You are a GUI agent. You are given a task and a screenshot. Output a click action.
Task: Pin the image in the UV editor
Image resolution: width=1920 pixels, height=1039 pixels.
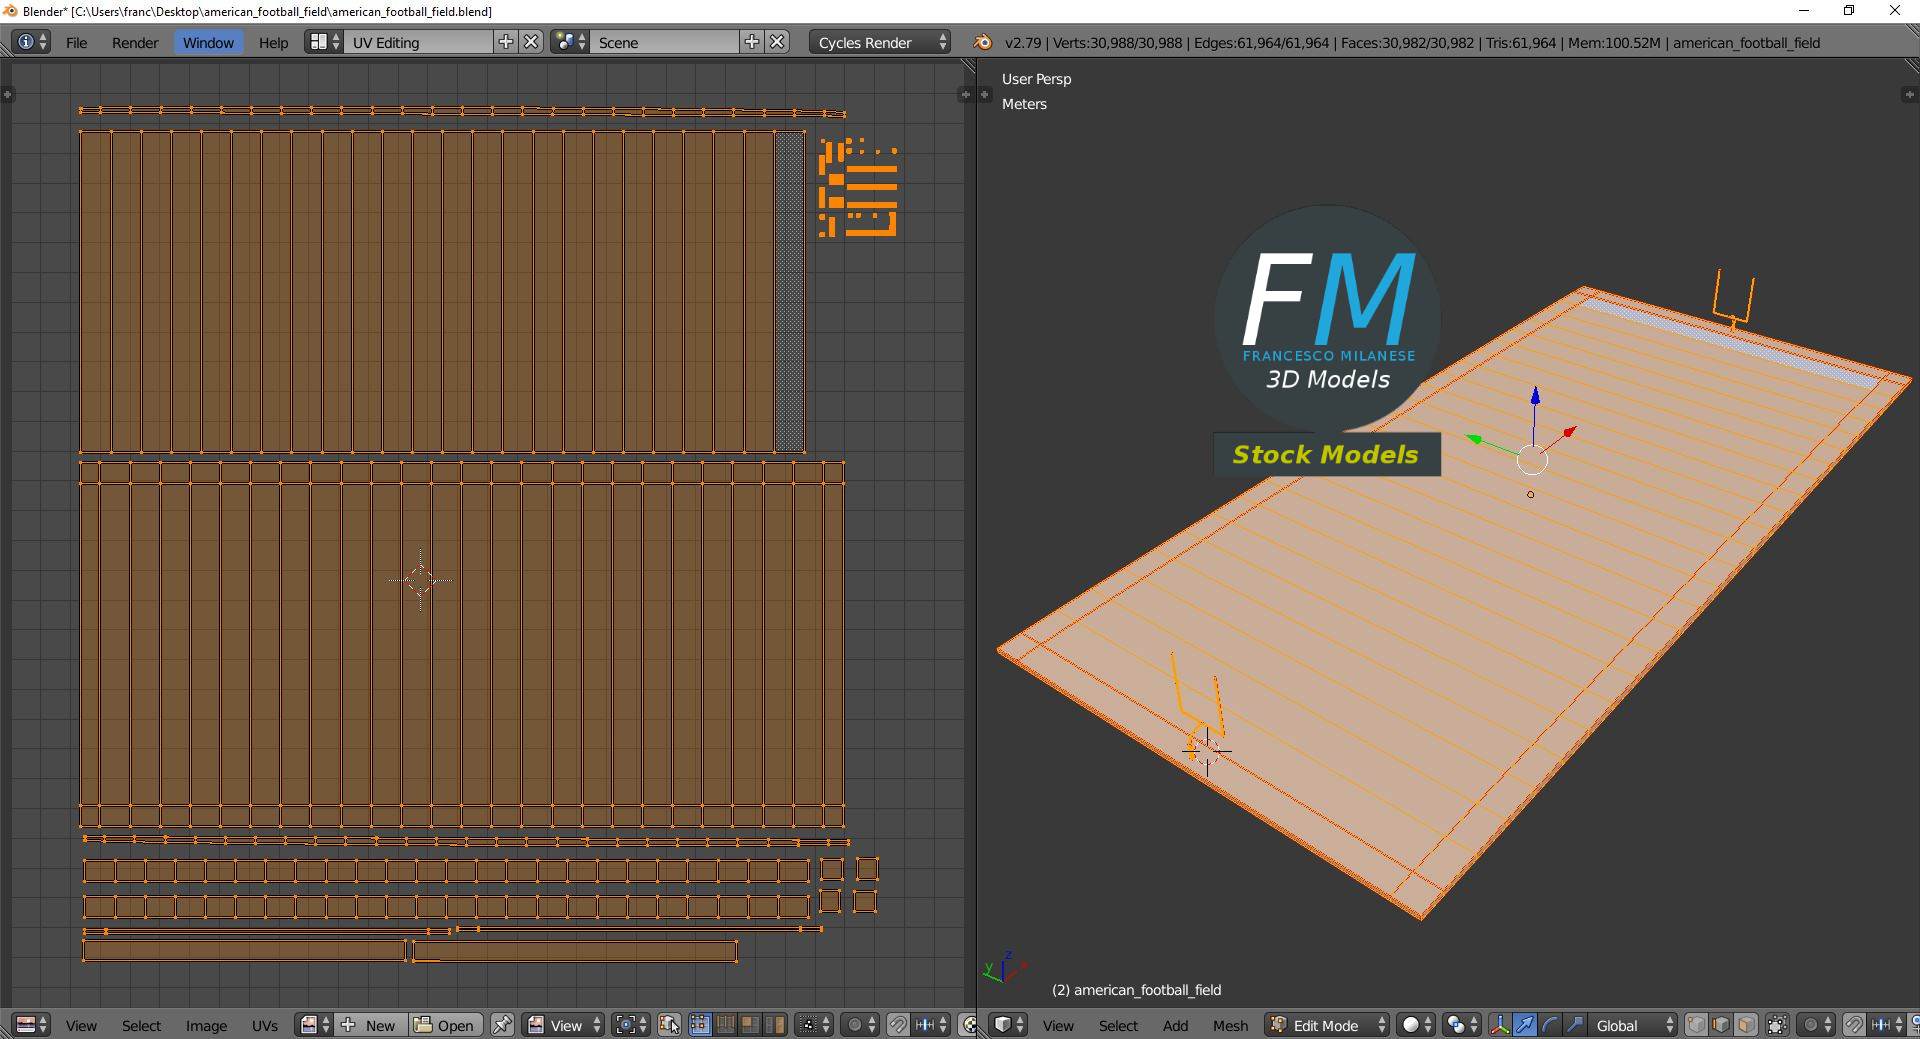click(502, 1025)
